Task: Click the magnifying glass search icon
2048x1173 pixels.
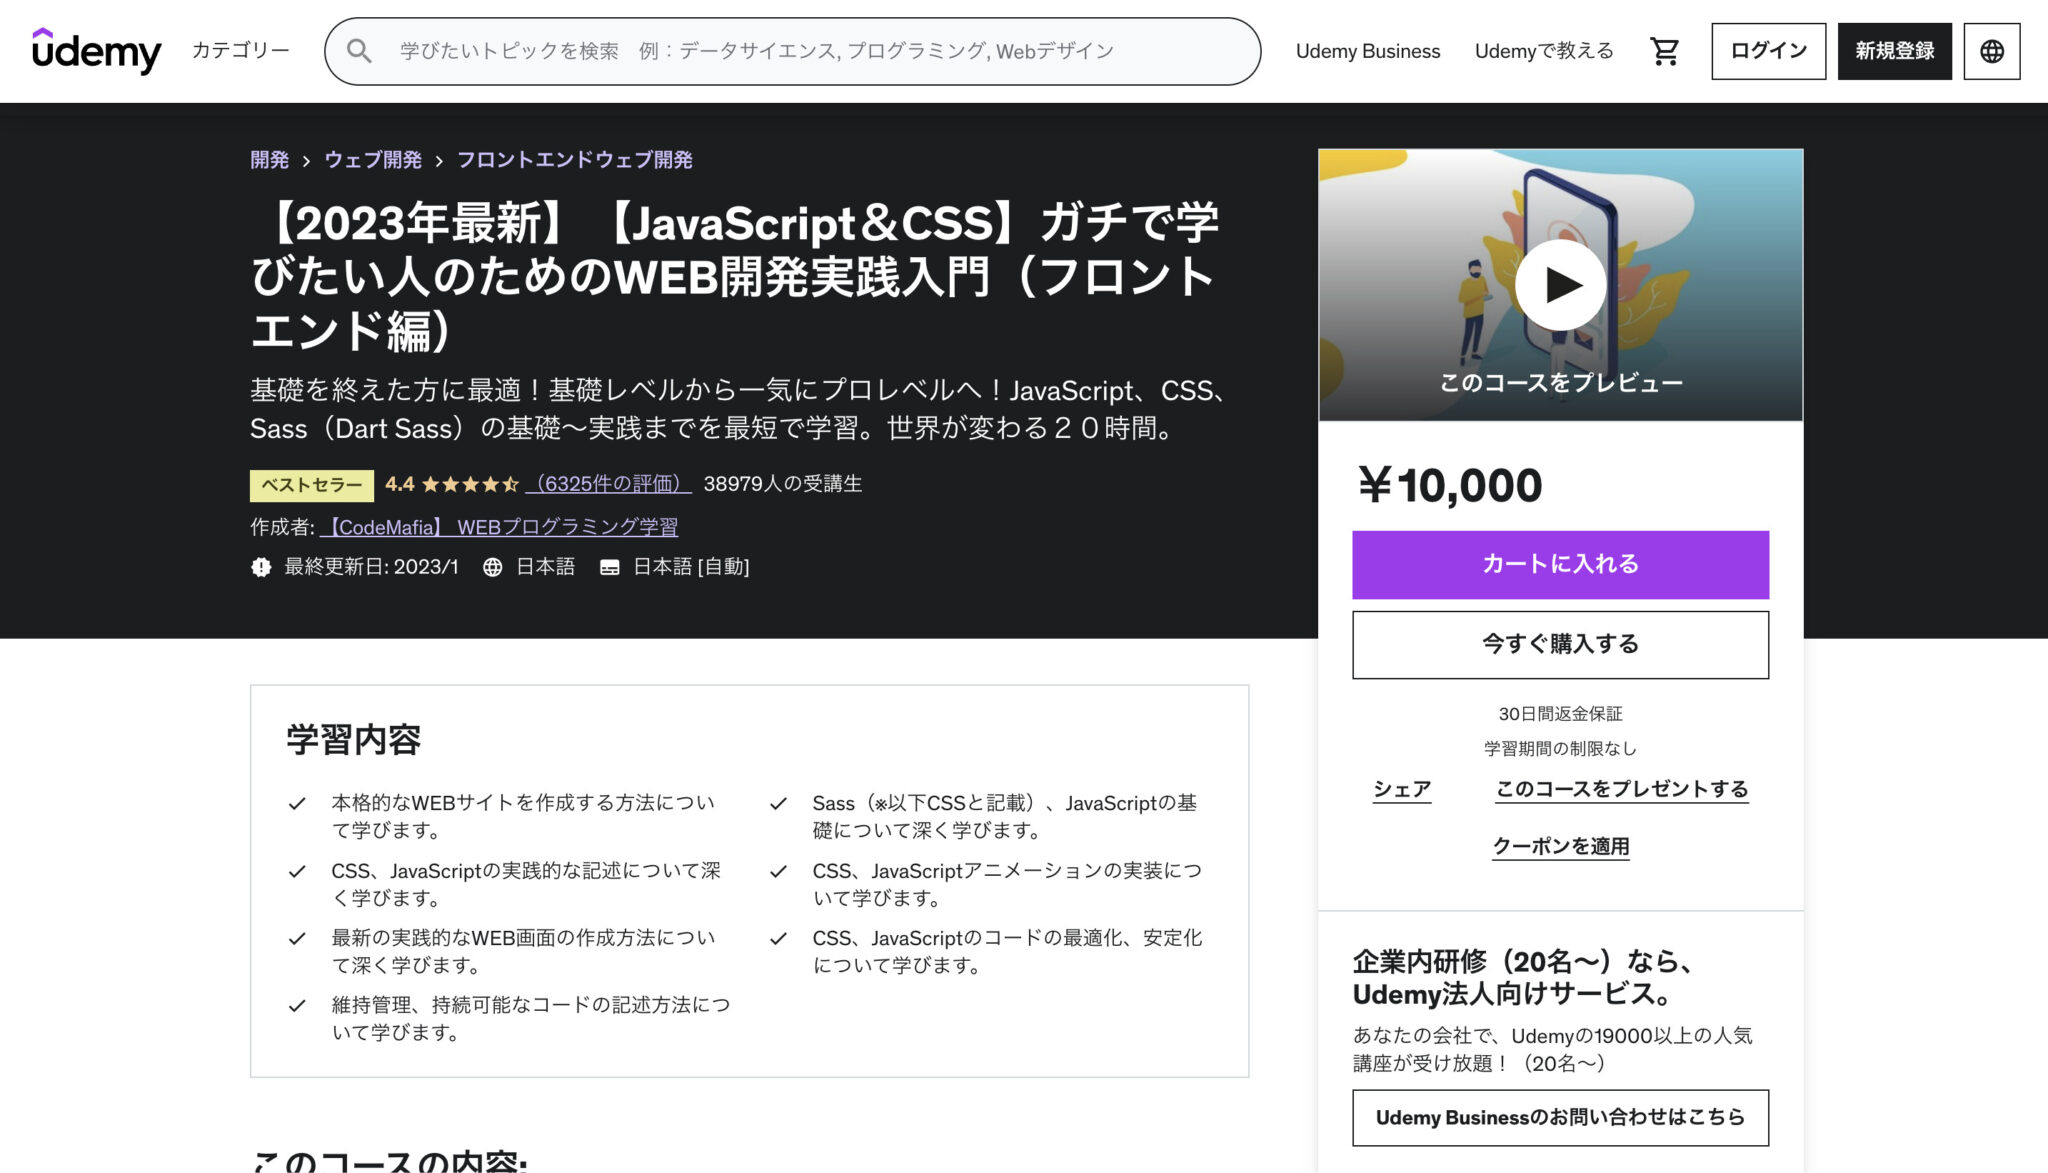Action: (361, 50)
